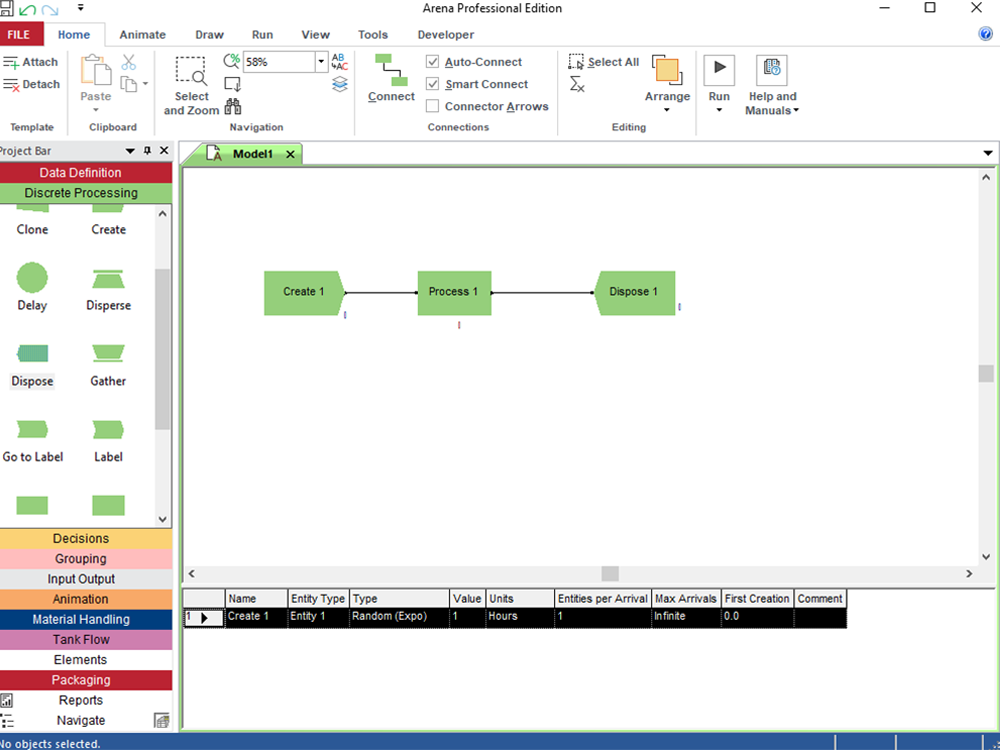Select the Delay module icon
The width and height of the screenshot is (1000, 750).
[32, 278]
